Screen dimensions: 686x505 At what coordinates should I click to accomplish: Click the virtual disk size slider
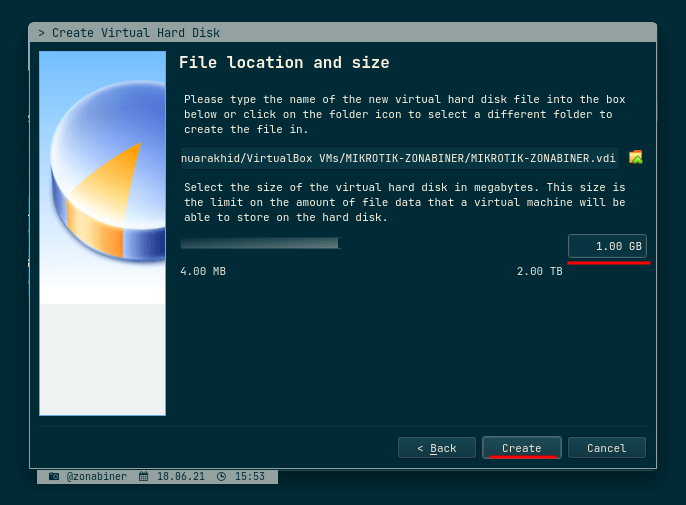click(x=371, y=243)
